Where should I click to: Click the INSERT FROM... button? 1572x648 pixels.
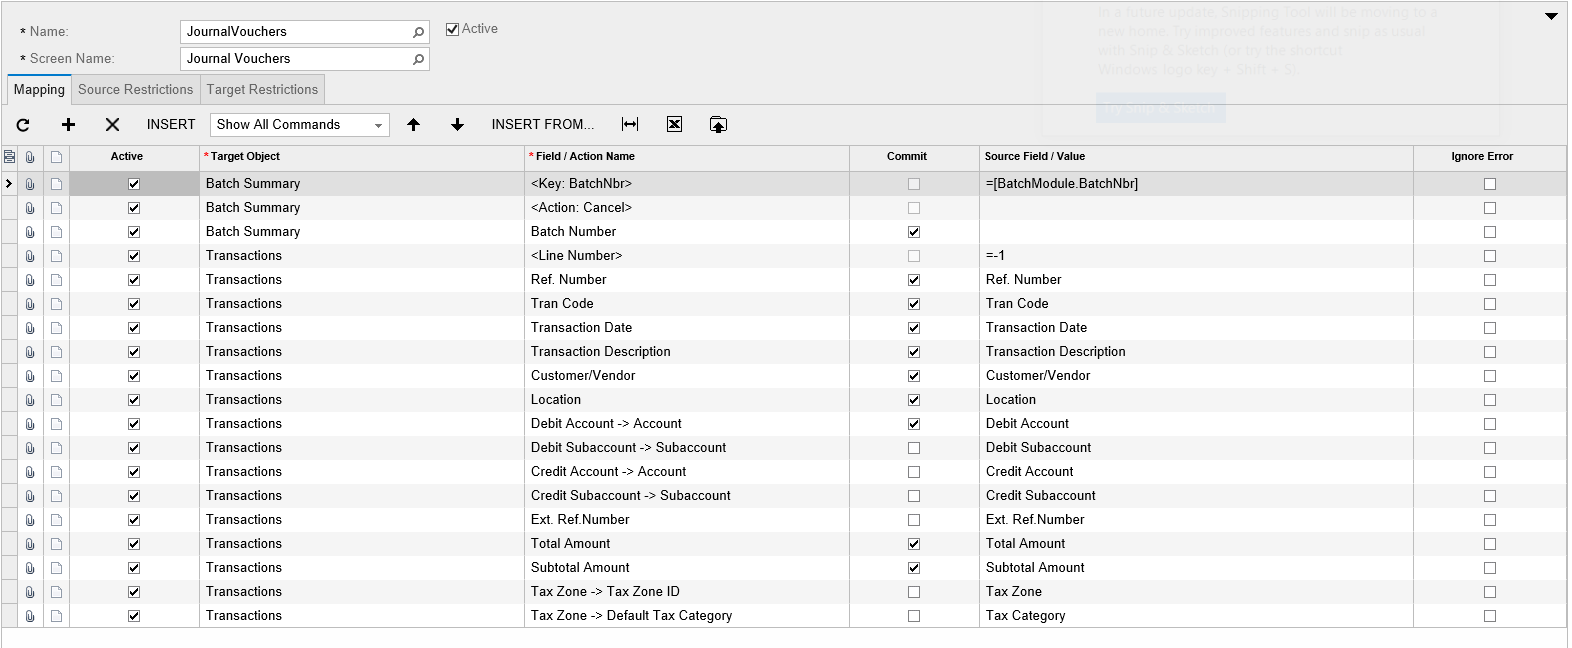tap(542, 125)
